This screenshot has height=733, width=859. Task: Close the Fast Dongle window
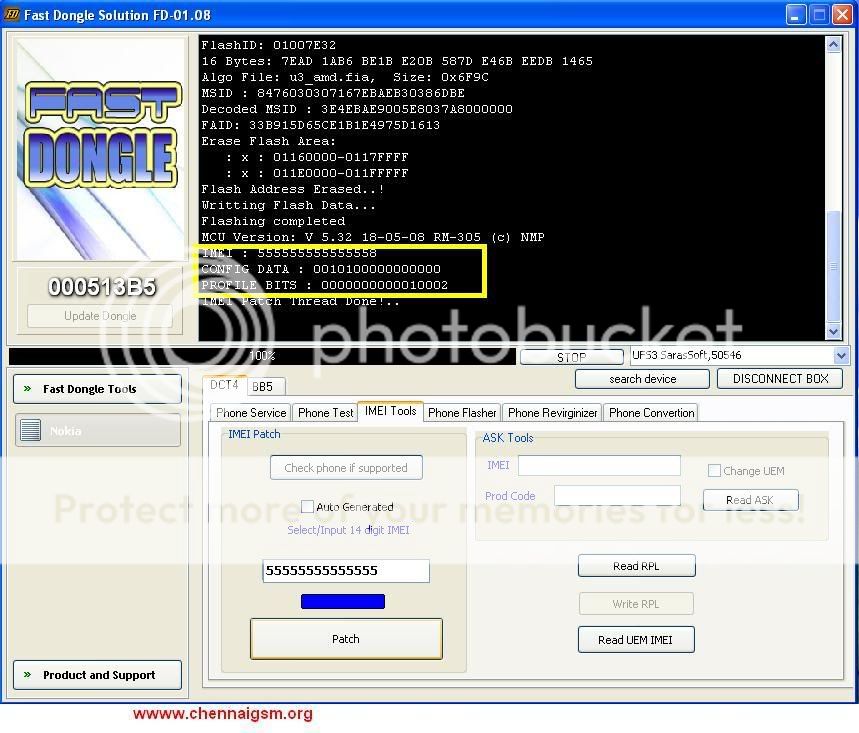(x=842, y=15)
